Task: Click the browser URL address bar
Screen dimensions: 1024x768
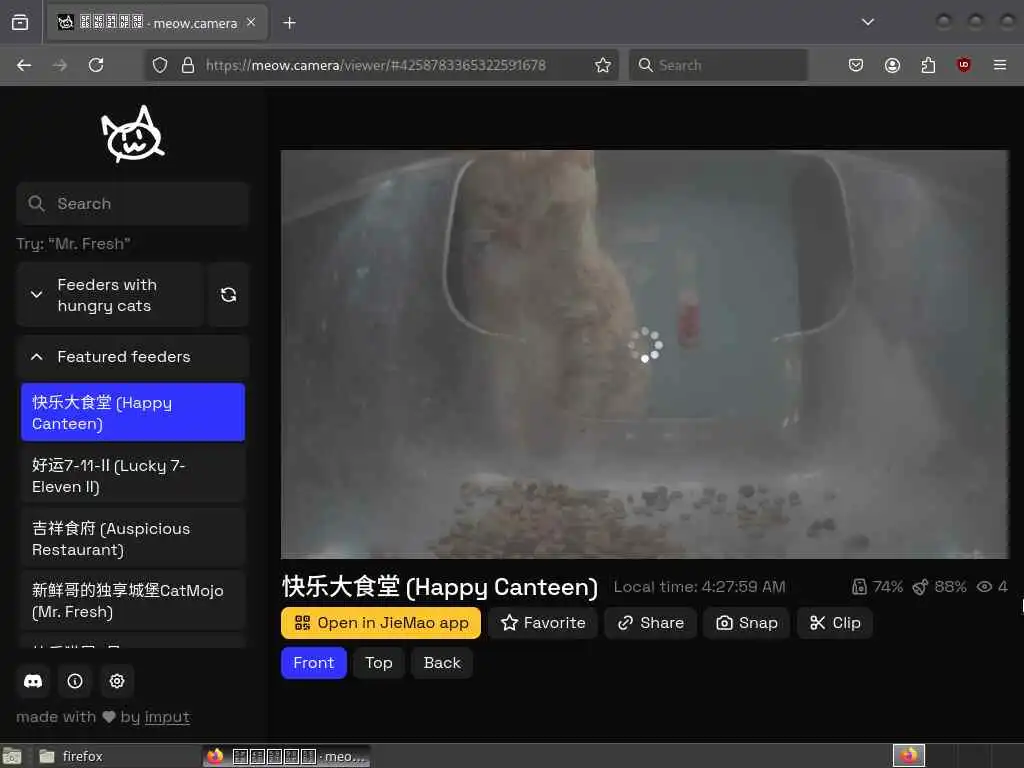Action: 381,65
